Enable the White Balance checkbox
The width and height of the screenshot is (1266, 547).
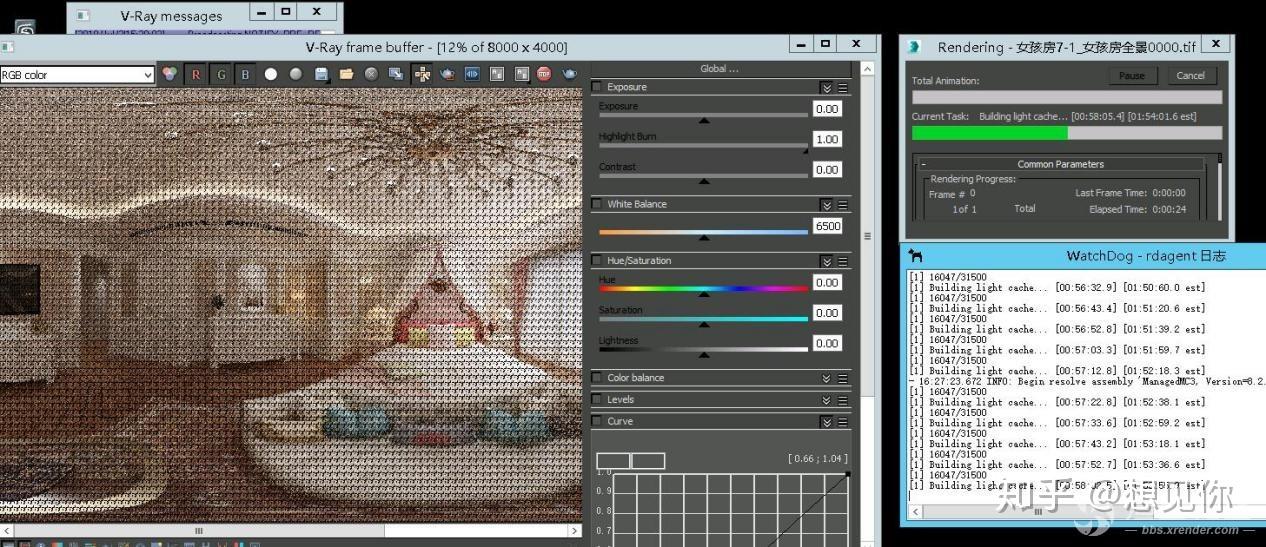(x=597, y=204)
